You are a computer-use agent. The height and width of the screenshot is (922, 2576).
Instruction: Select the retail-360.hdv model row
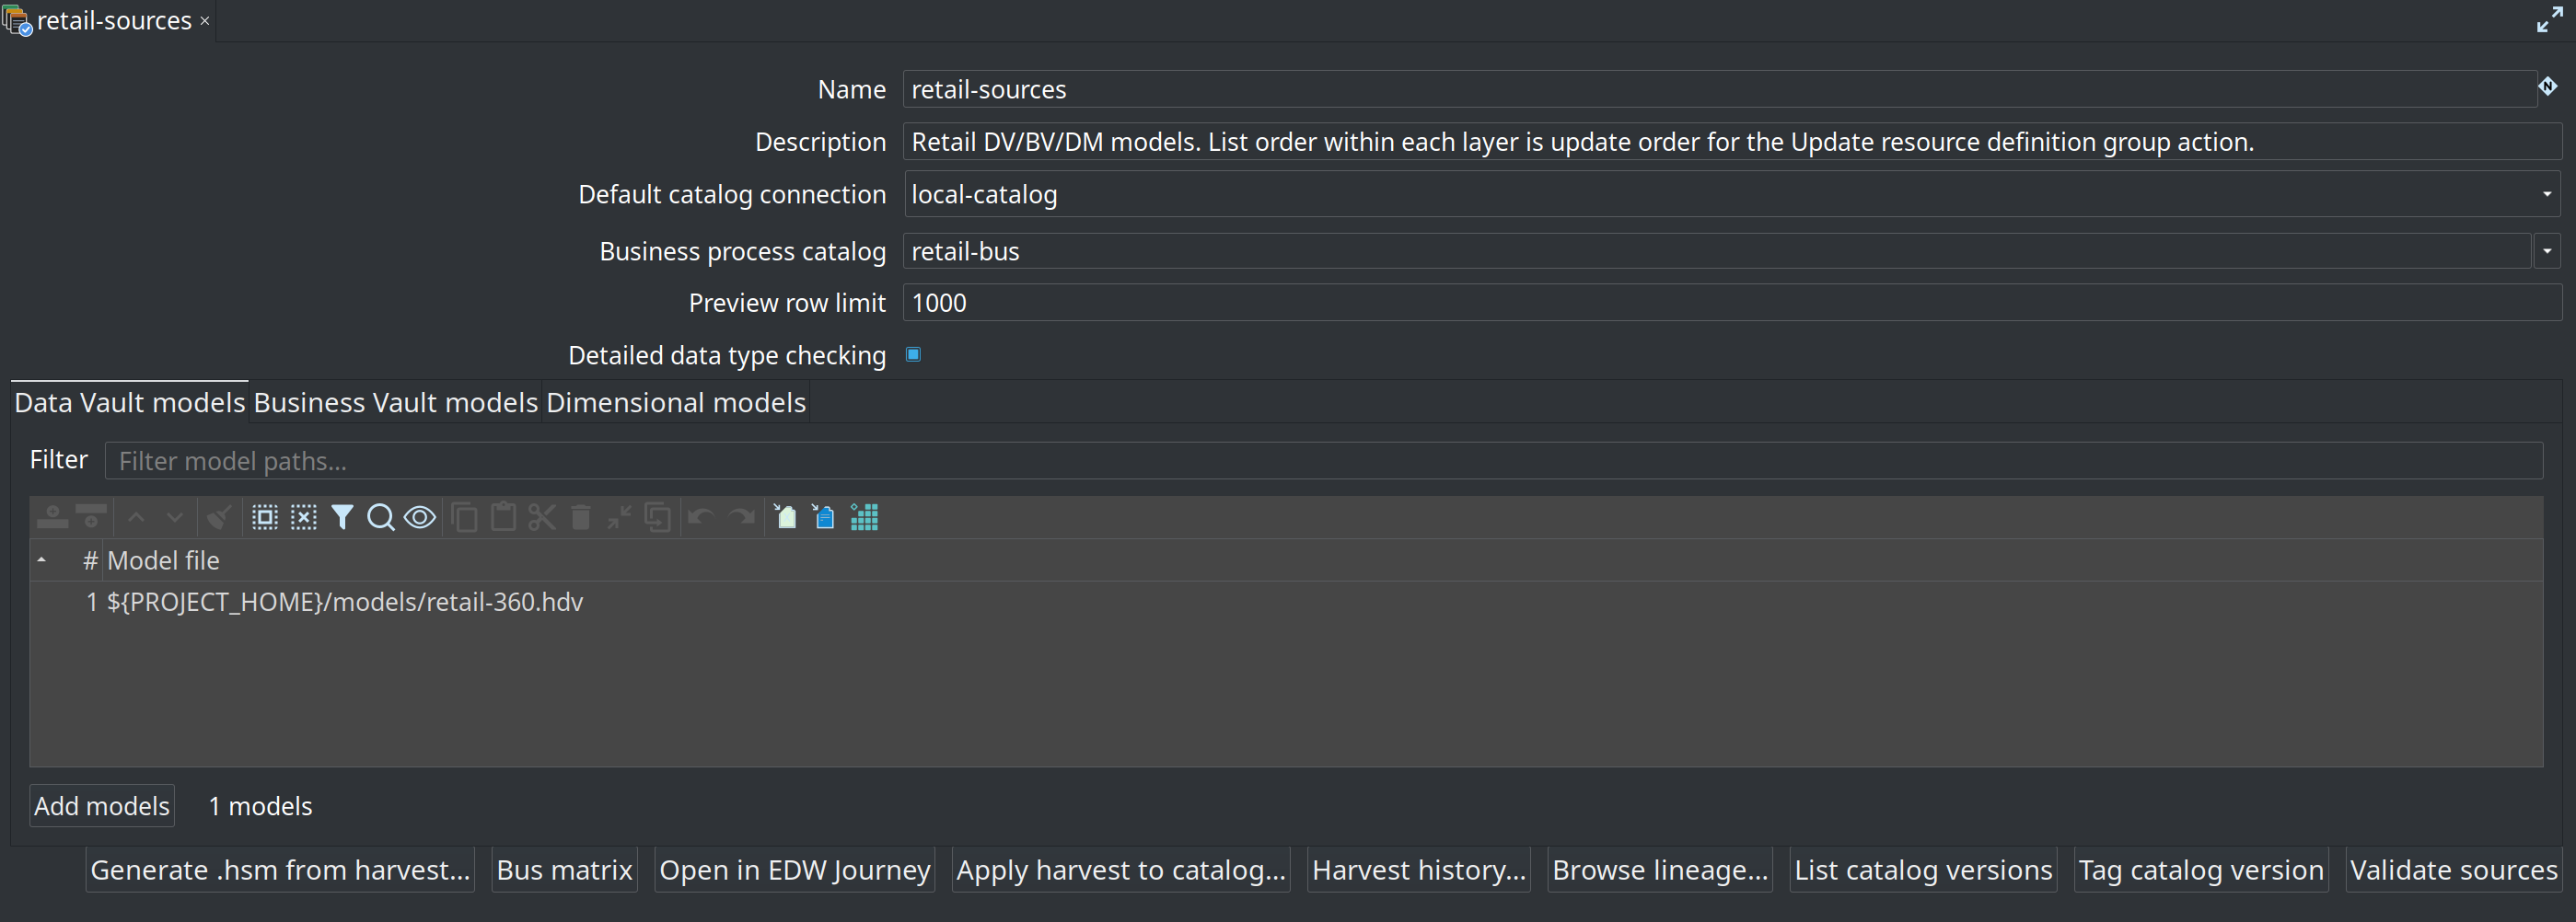(x=1286, y=602)
